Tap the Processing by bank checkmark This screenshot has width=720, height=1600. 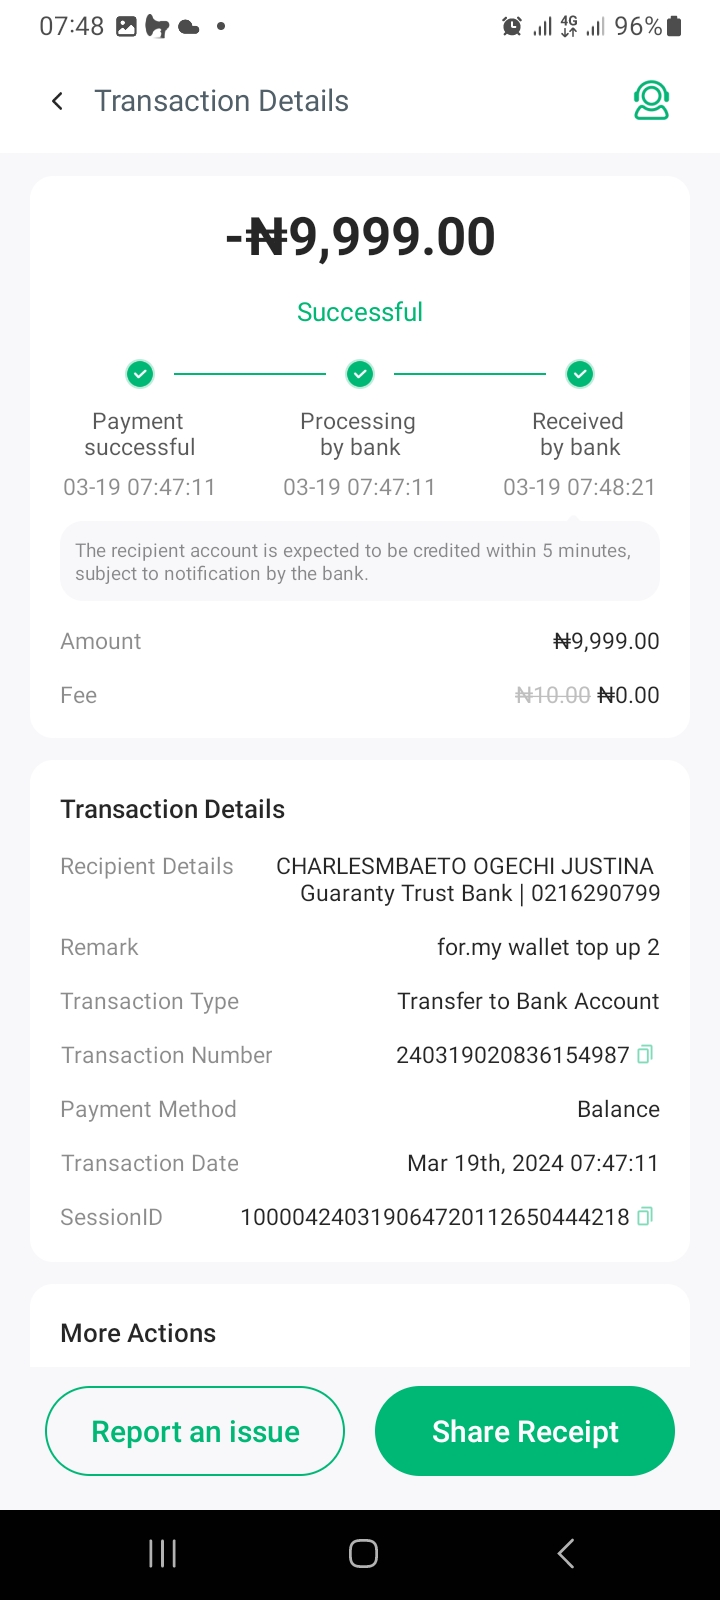(360, 374)
